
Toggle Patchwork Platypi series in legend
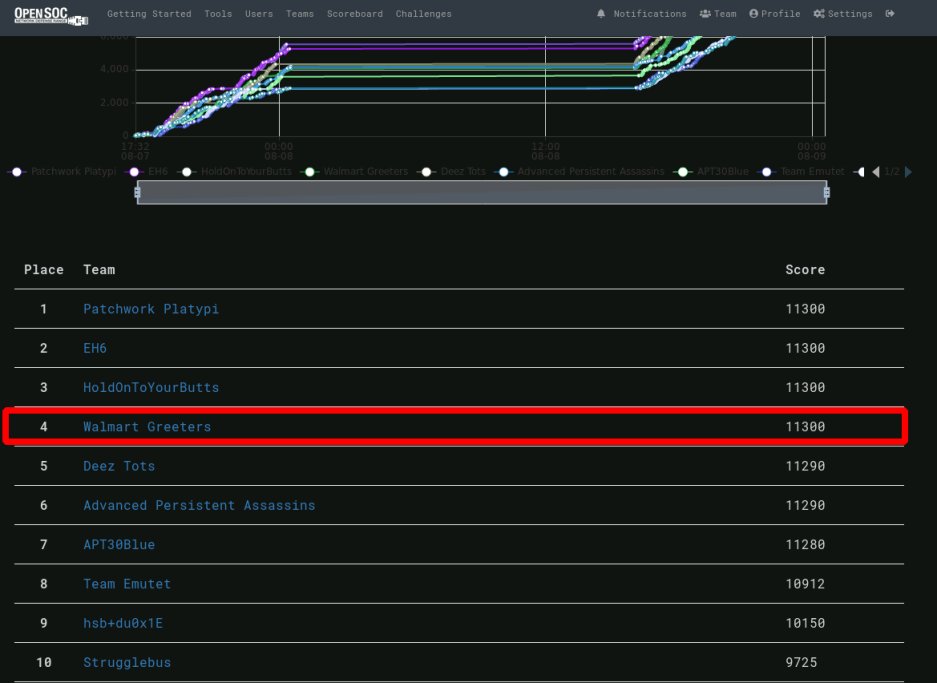[x=62, y=171]
